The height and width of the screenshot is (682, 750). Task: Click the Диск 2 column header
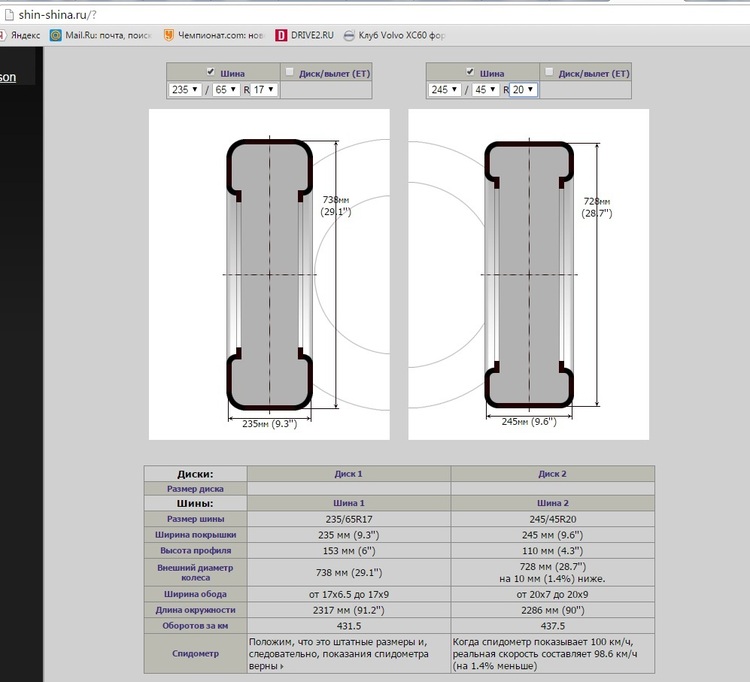pyautogui.click(x=552, y=474)
